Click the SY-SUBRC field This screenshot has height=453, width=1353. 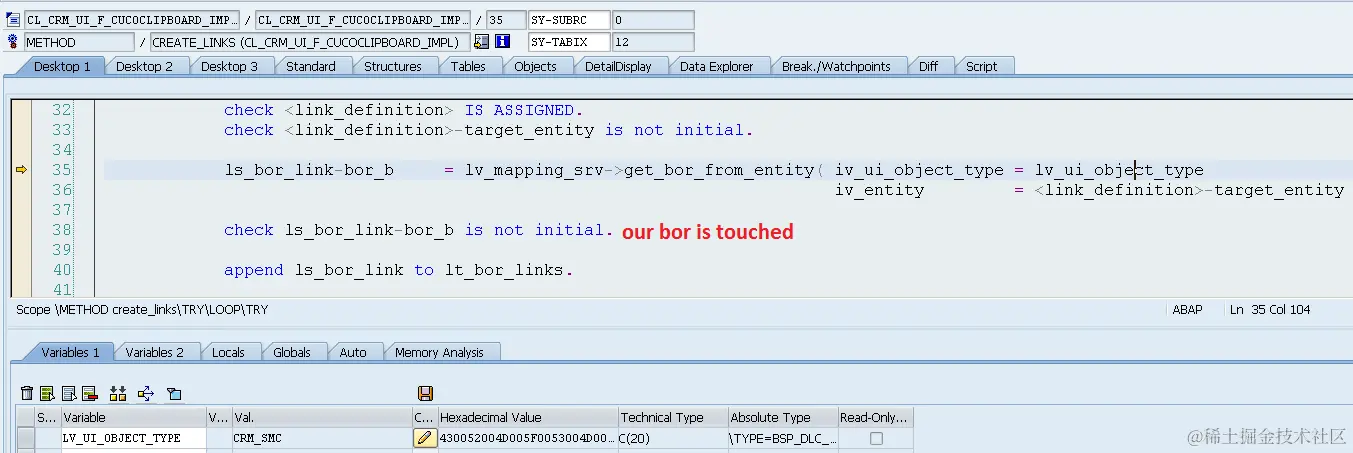(569, 20)
